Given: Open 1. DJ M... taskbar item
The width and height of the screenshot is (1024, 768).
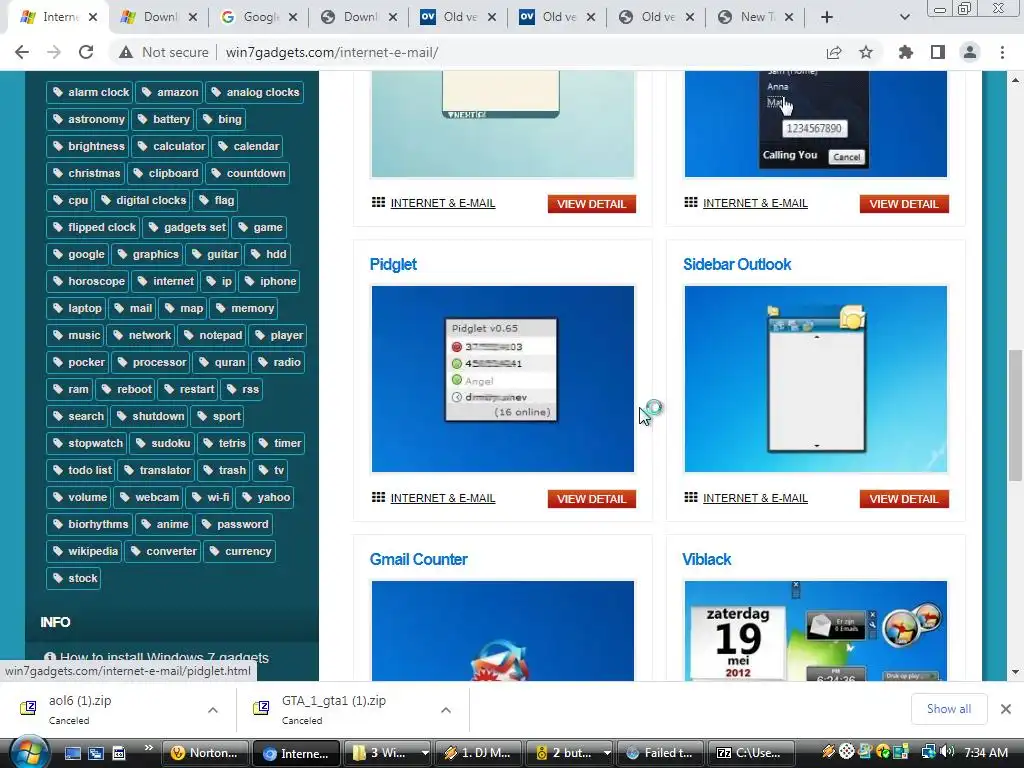Looking at the screenshot, I should coord(477,753).
